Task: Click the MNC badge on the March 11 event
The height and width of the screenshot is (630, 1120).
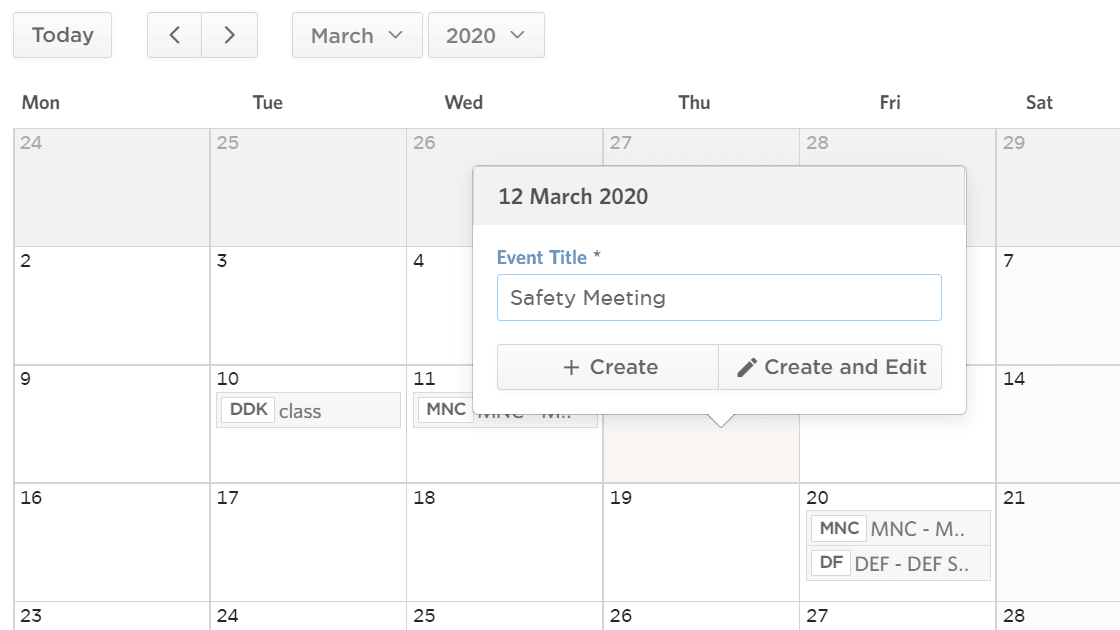Action: pos(443,408)
